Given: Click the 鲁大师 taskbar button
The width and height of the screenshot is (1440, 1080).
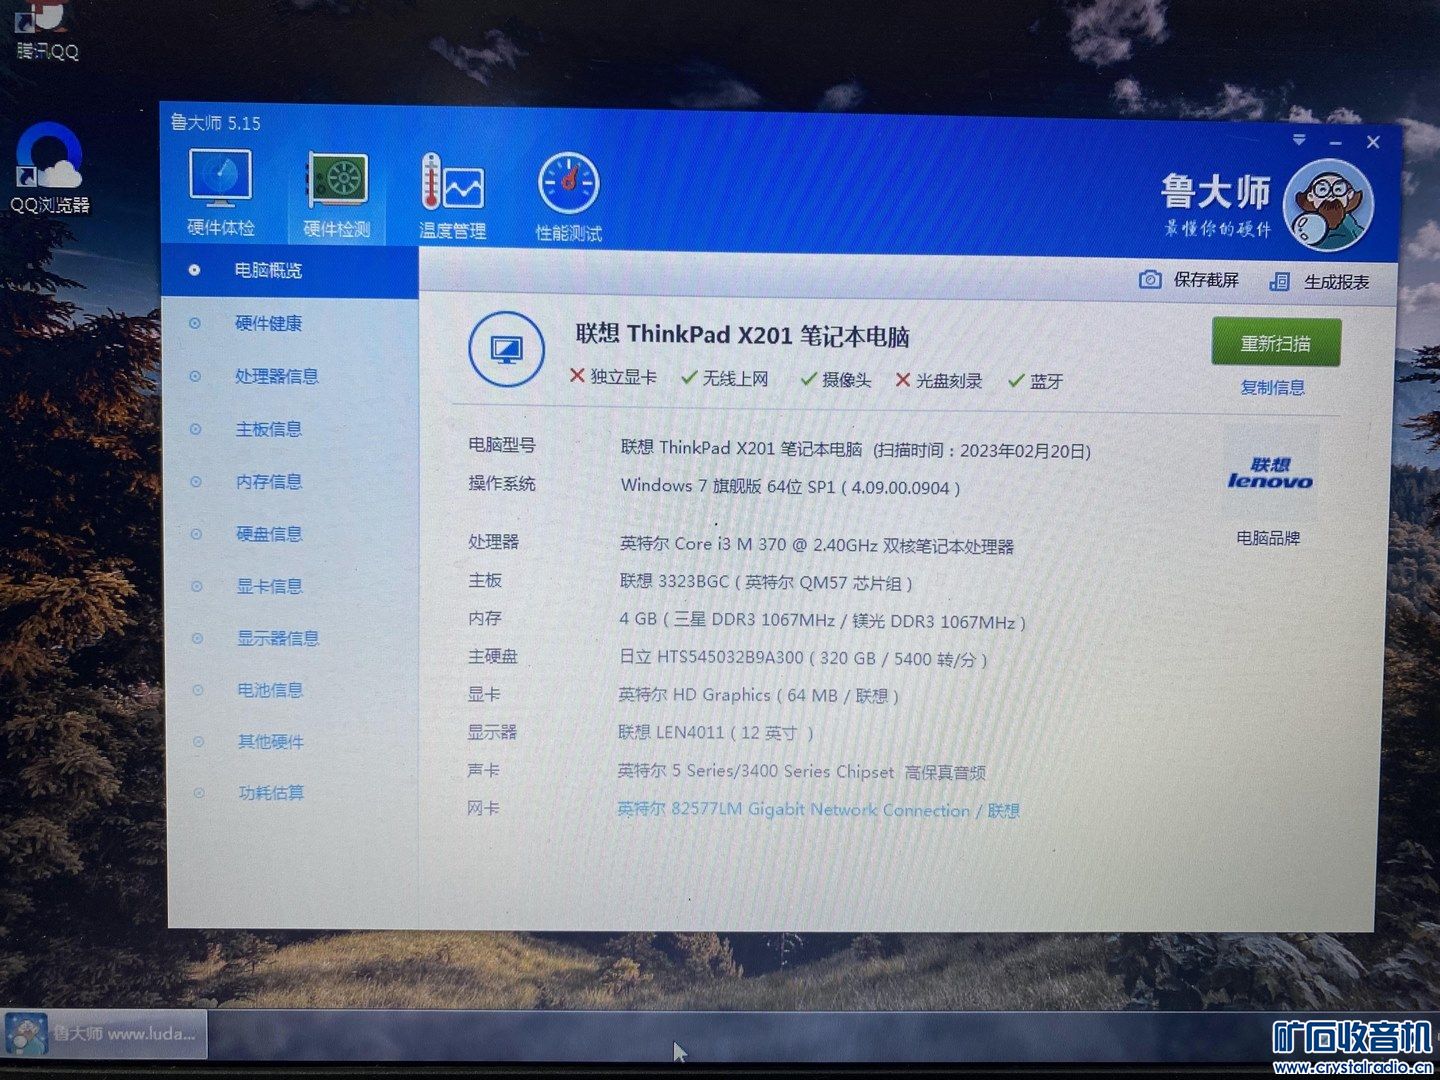Looking at the screenshot, I should 105,1034.
